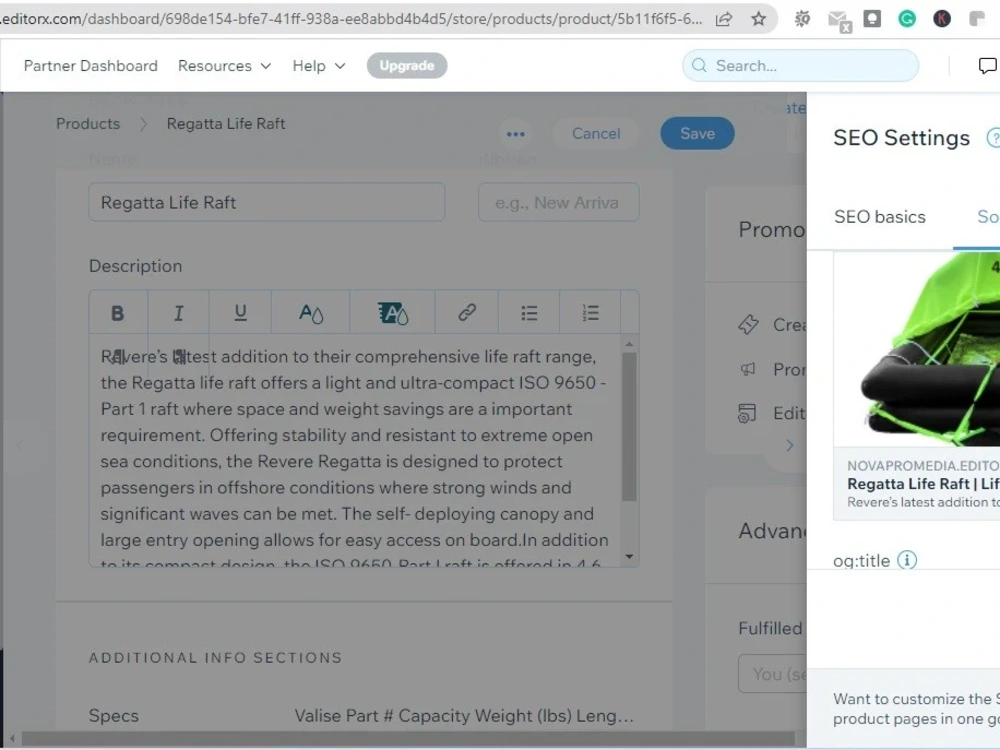This screenshot has width=1000, height=750.
Task: Show og:title info tooltip
Action: (907, 560)
